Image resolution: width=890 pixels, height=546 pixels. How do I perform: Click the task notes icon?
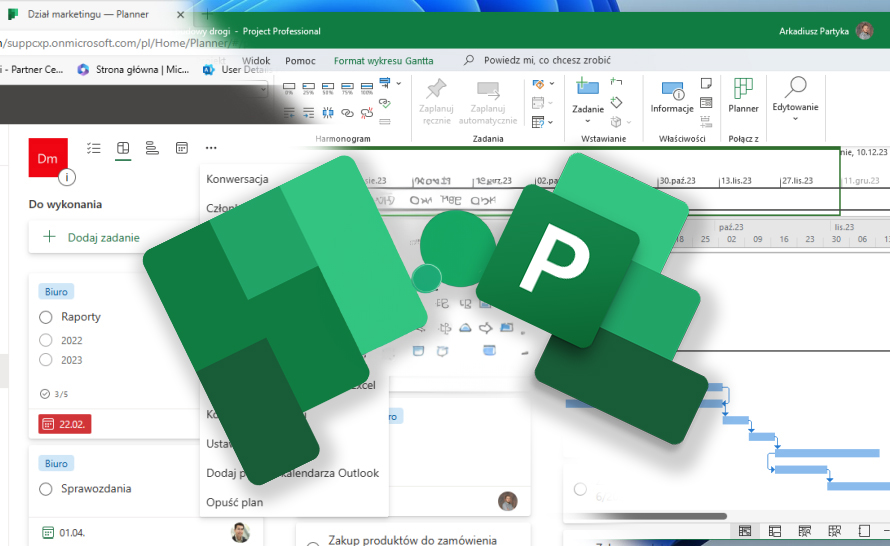click(x=706, y=83)
